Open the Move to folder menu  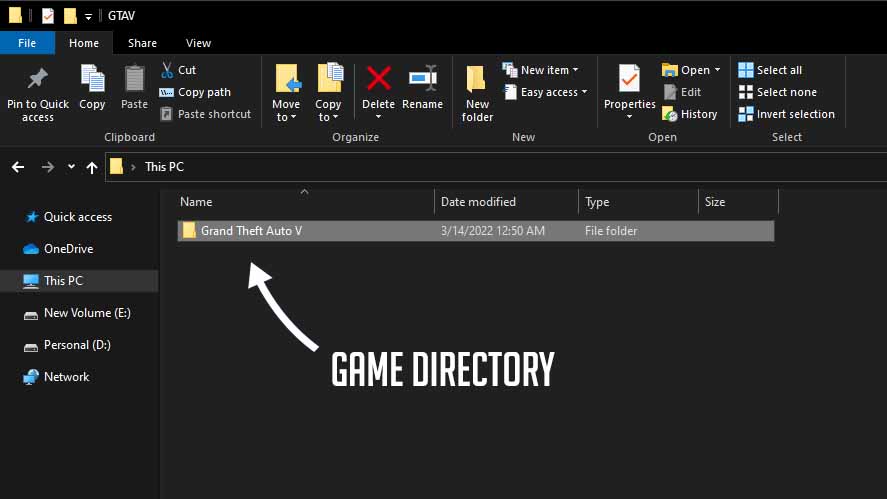(286, 93)
